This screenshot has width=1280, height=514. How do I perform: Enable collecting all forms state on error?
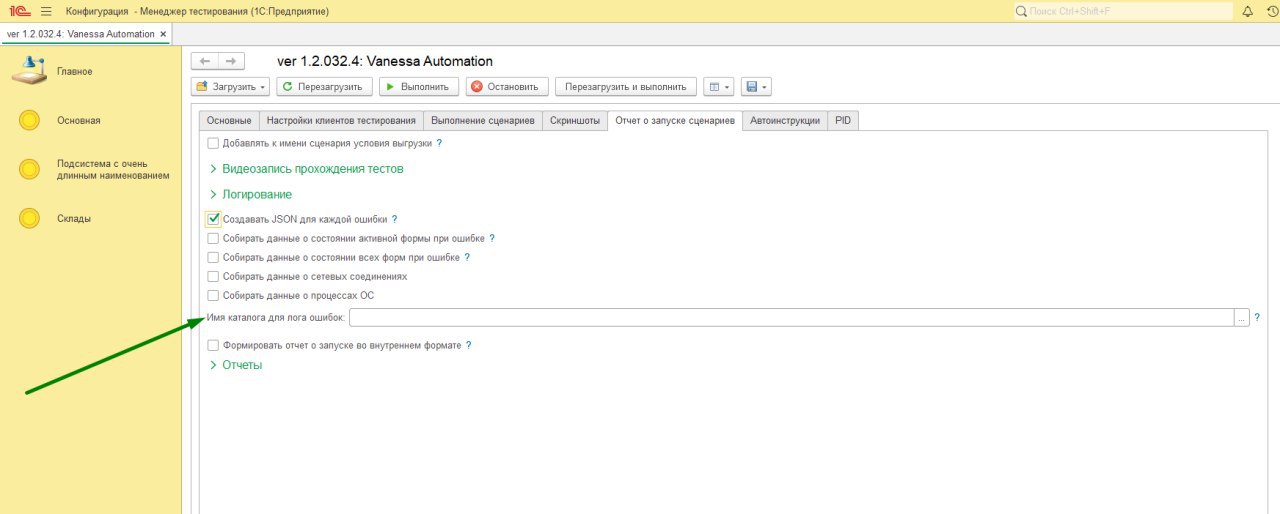coord(213,257)
